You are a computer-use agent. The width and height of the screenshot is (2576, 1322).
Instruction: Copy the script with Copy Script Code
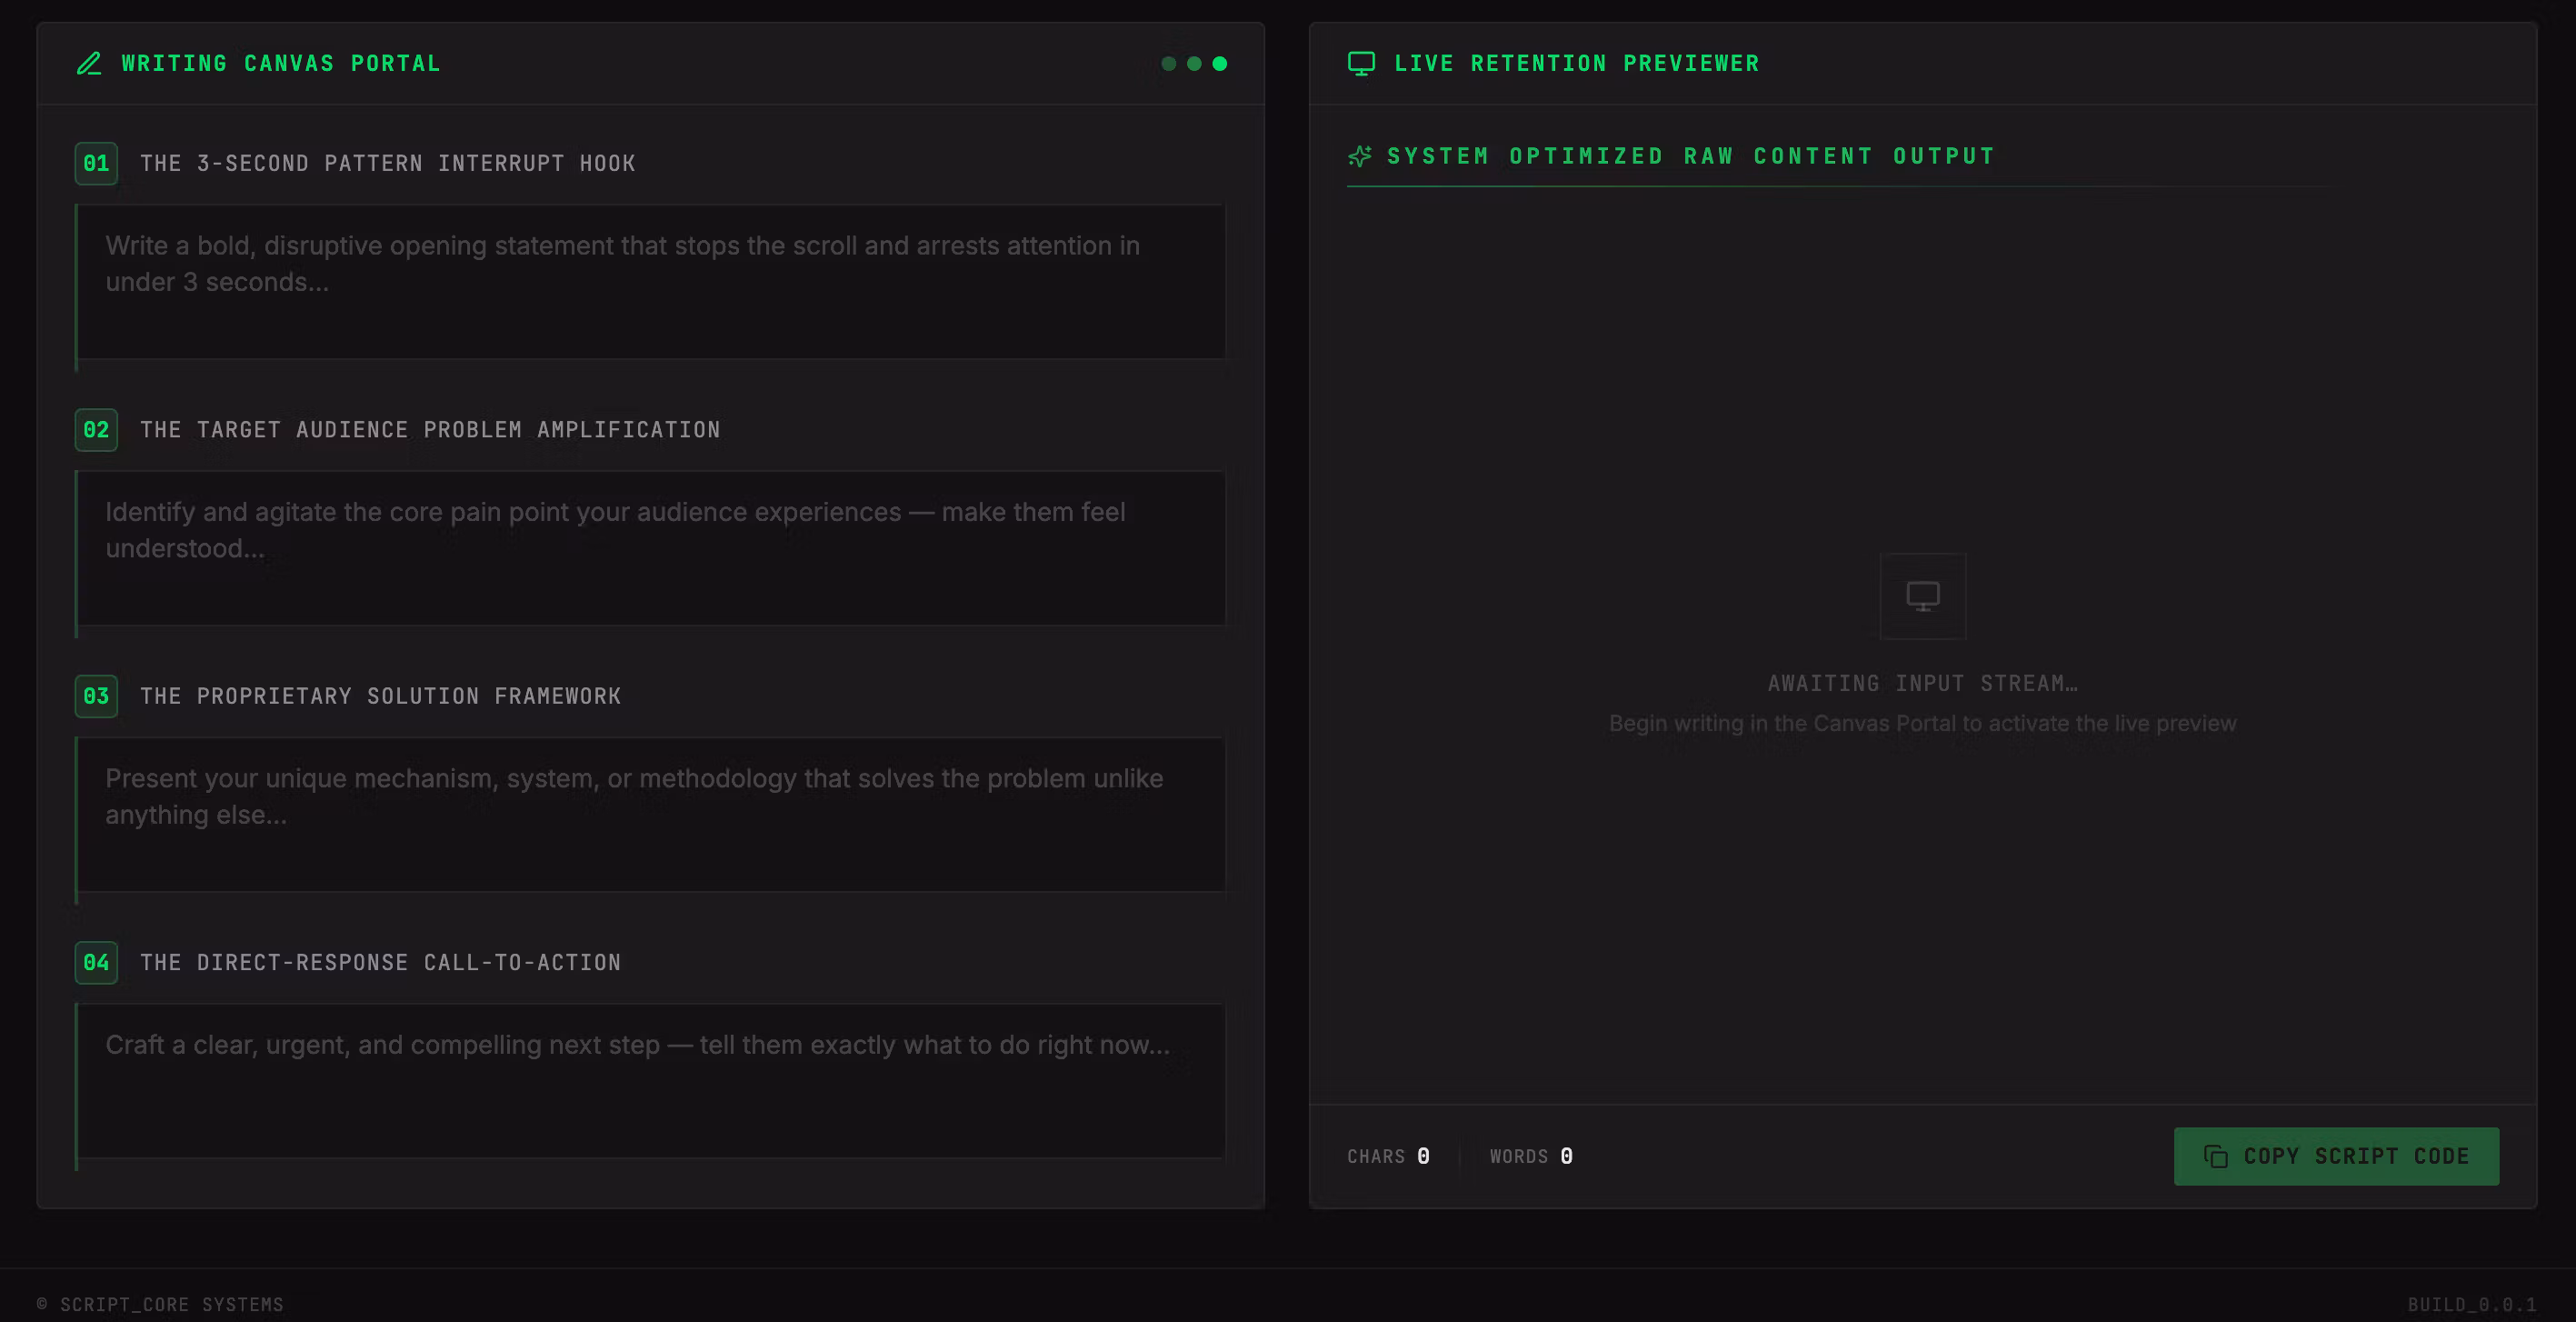pyautogui.click(x=2336, y=1156)
